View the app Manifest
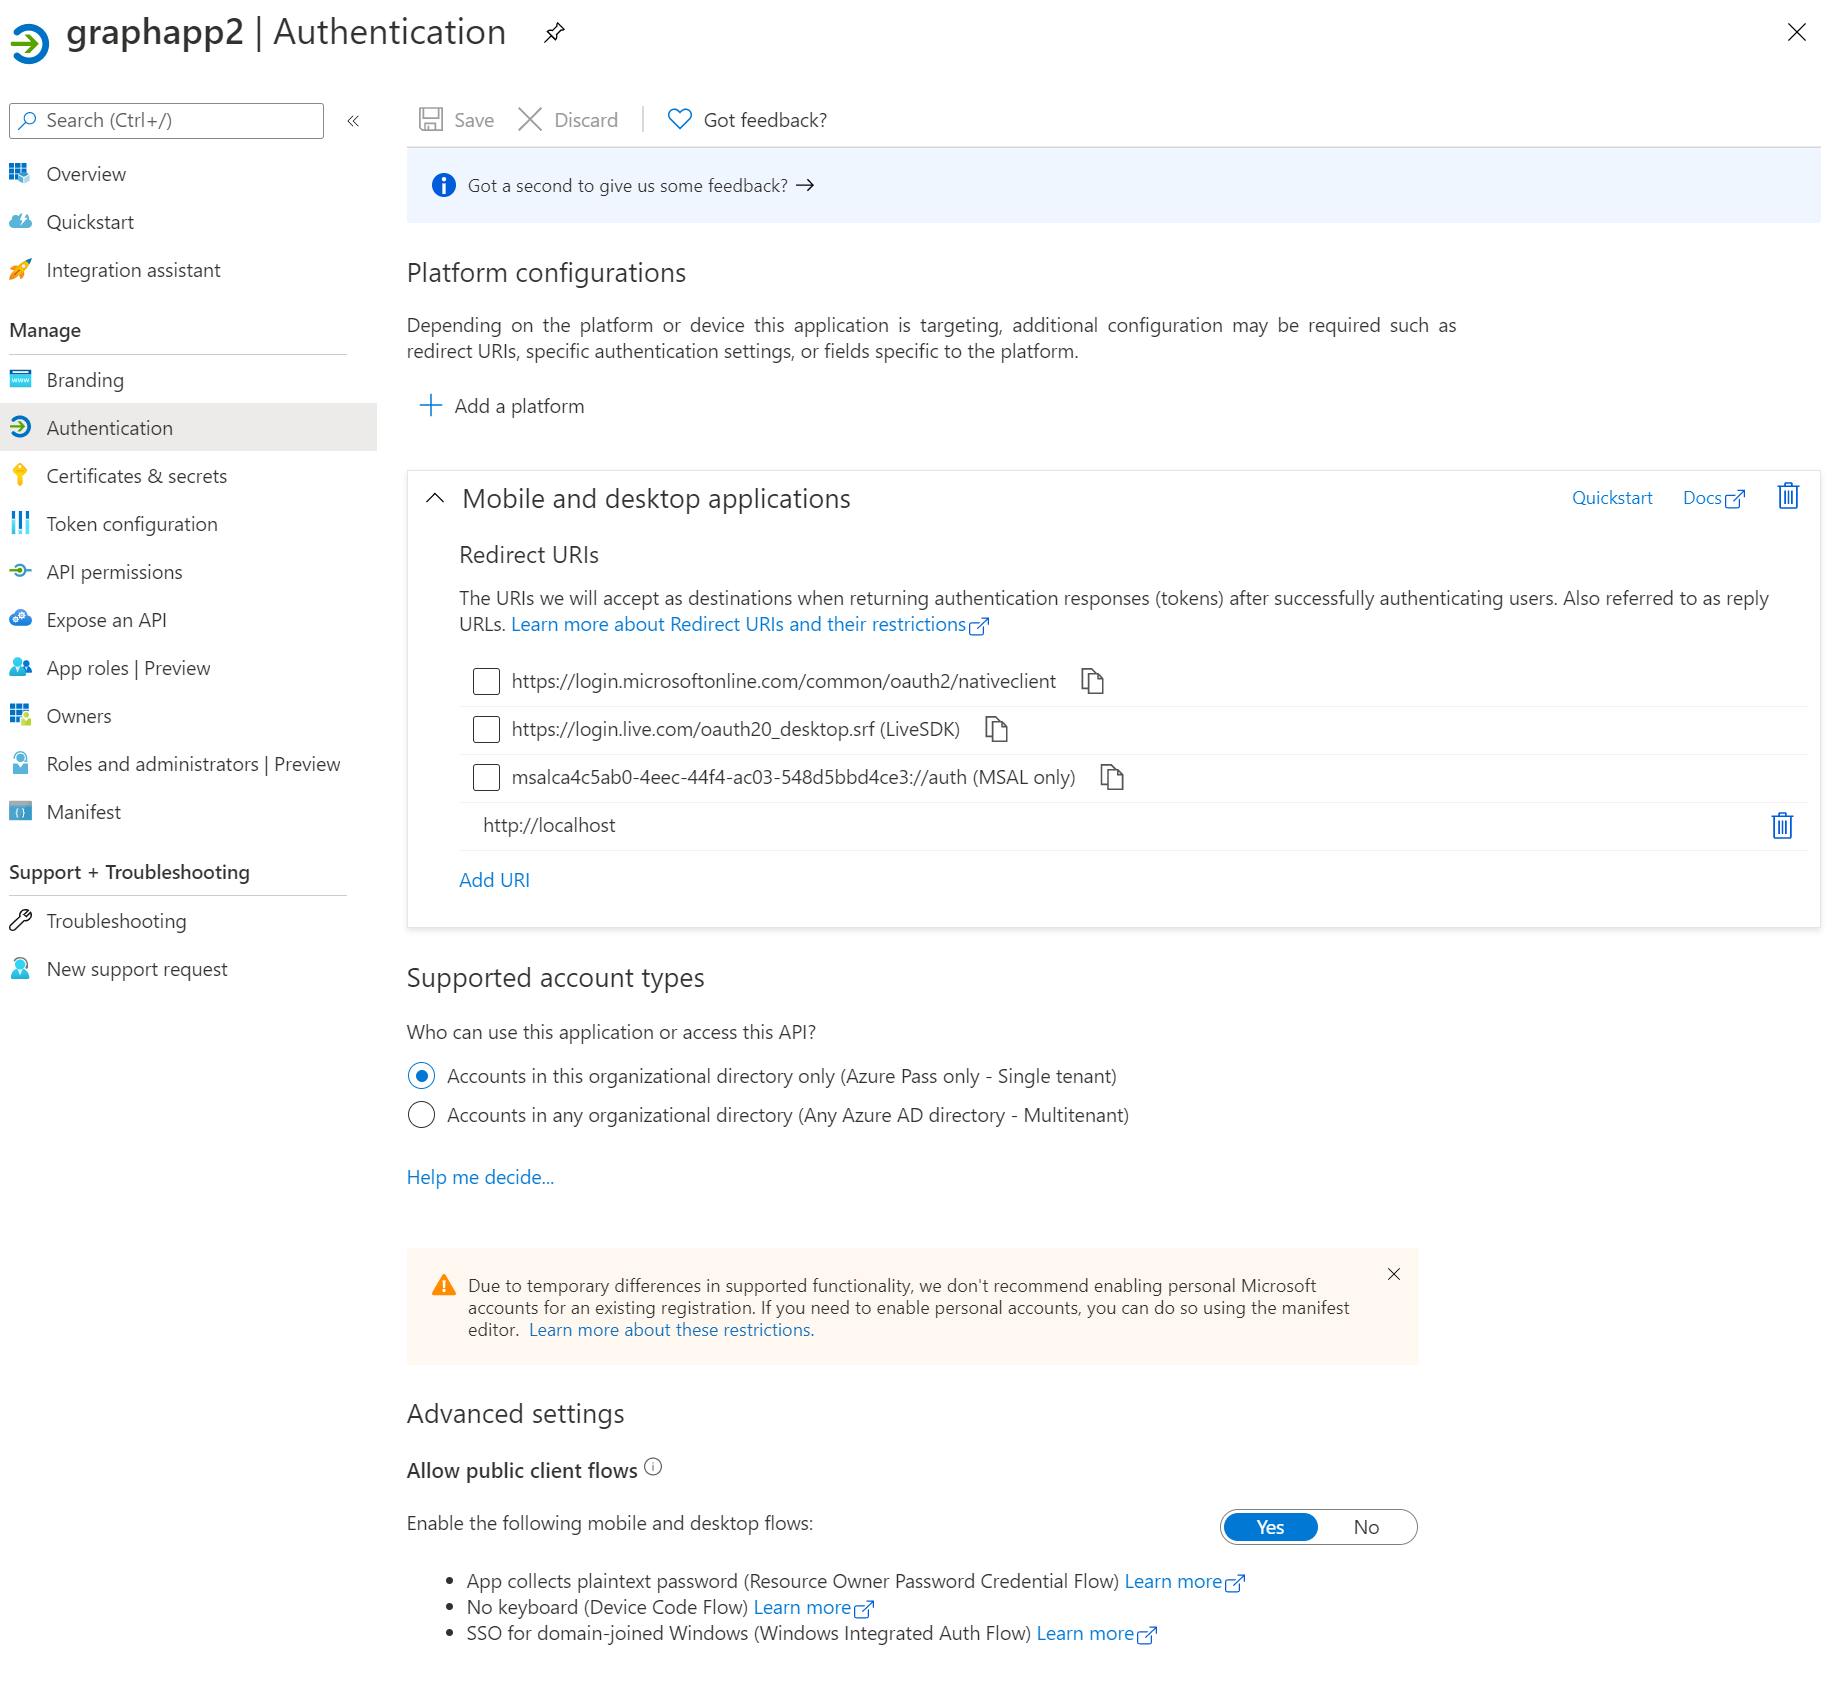 (x=83, y=811)
